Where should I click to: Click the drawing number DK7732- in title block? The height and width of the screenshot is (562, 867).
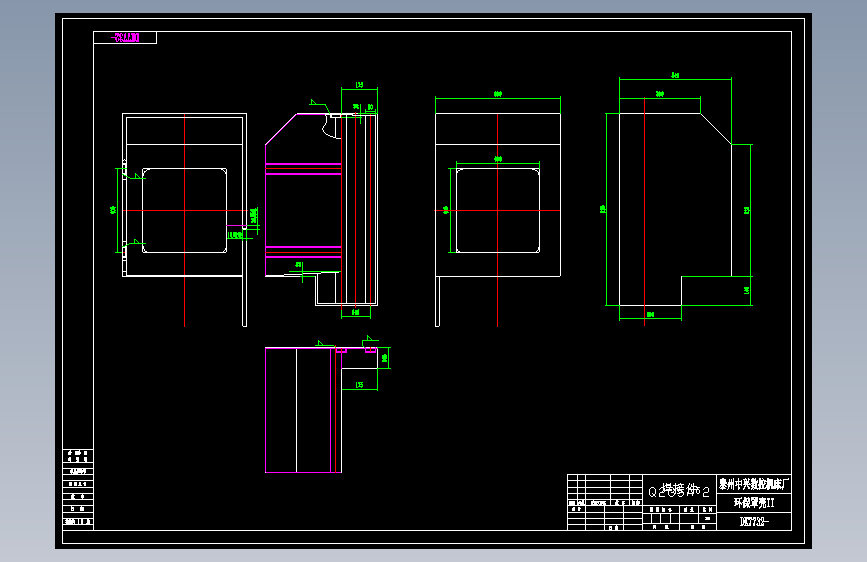click(754, 521)
